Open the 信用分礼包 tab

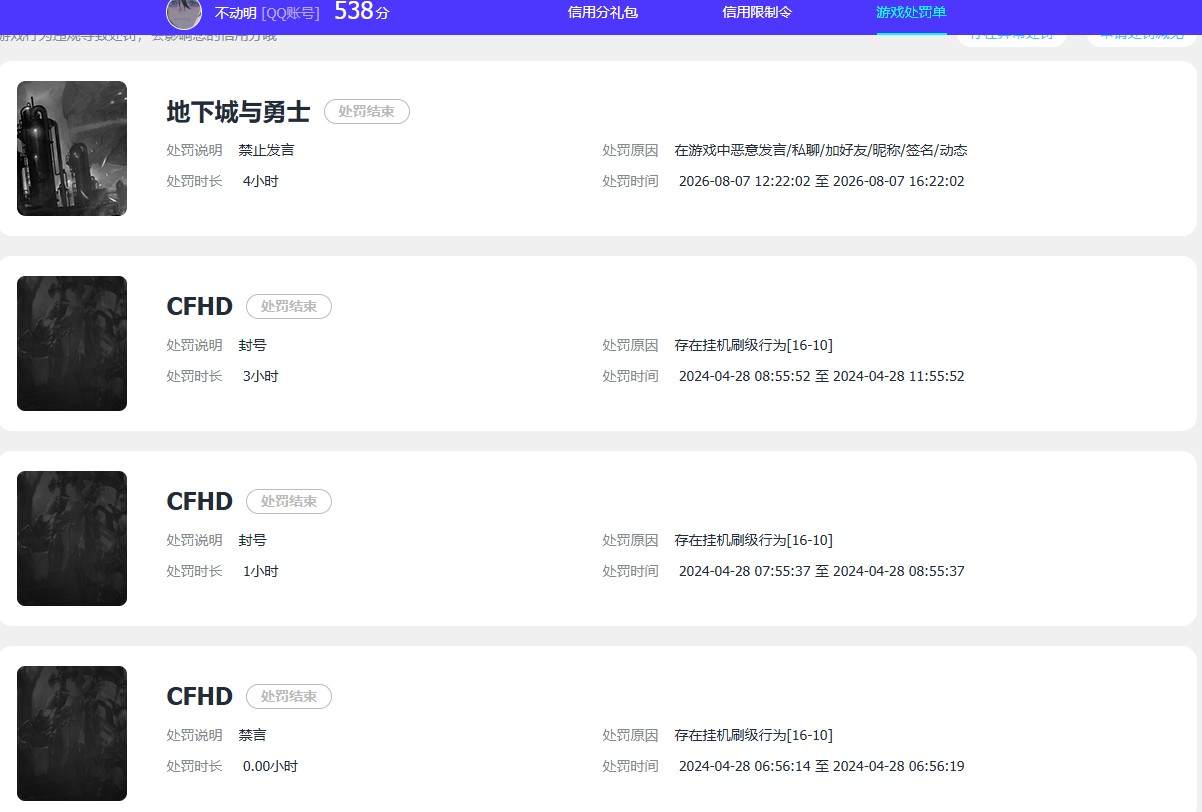pos(603,12)
